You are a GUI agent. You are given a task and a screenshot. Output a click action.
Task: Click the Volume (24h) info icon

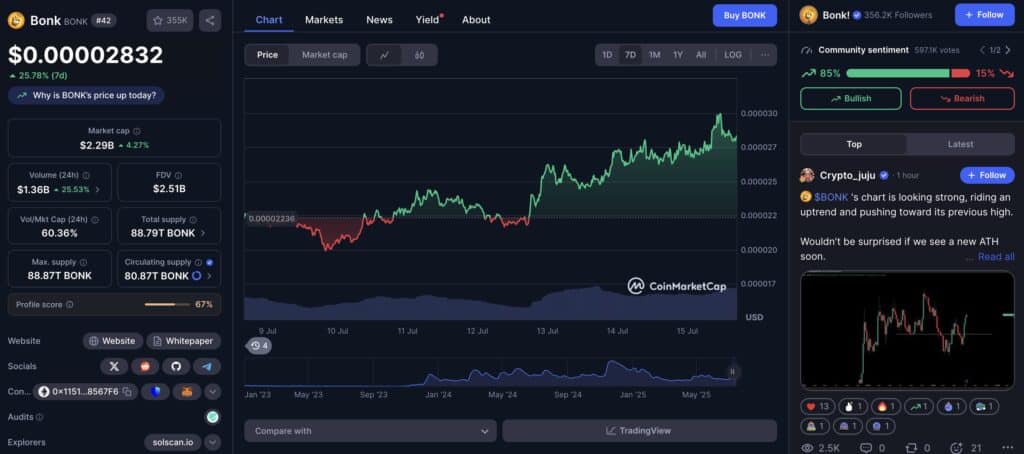(86, 176)
